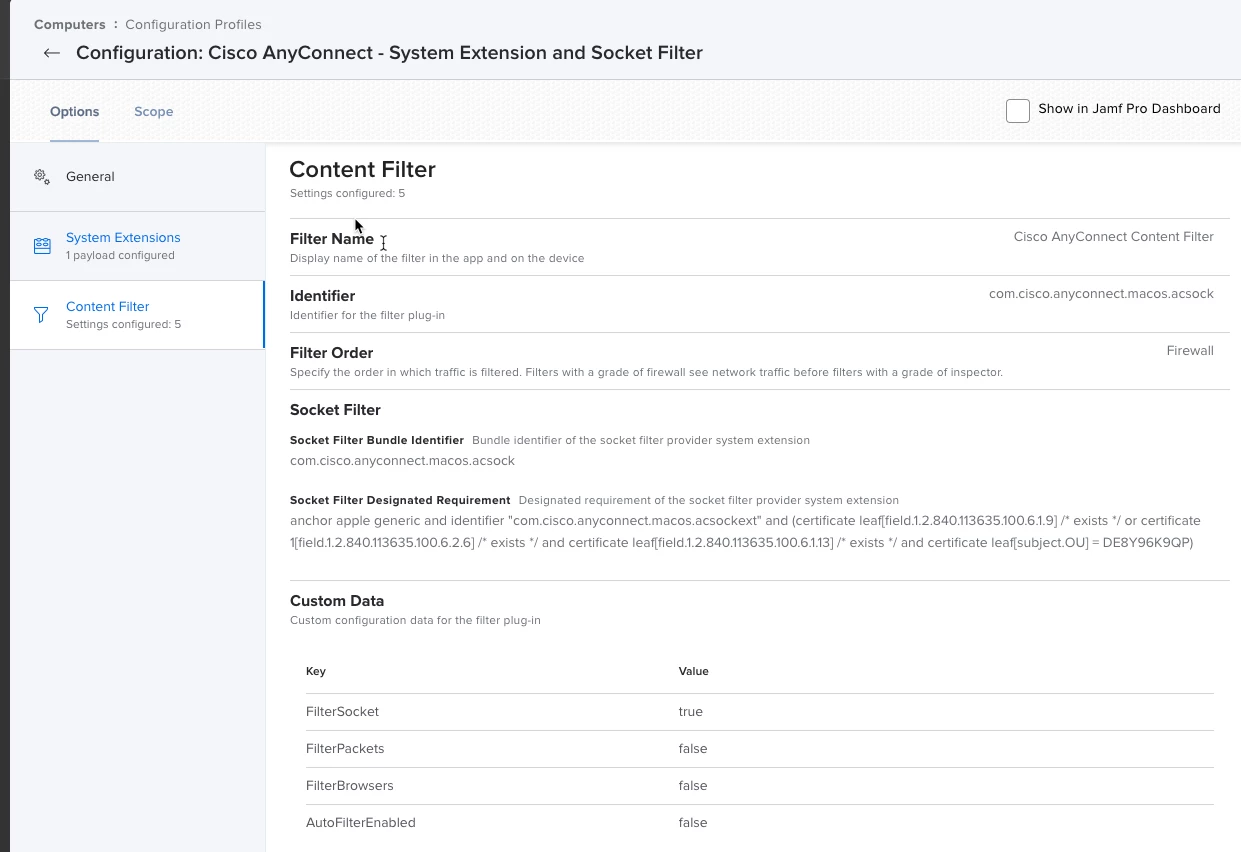Click the System Extensions payload icon
Viewport: 1241px width, 852px height.
[41, 245]
